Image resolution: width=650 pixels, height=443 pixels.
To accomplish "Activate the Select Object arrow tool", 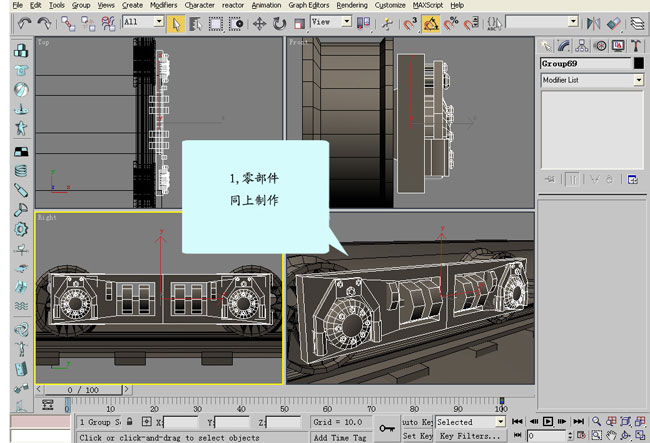I will point(176,24).
